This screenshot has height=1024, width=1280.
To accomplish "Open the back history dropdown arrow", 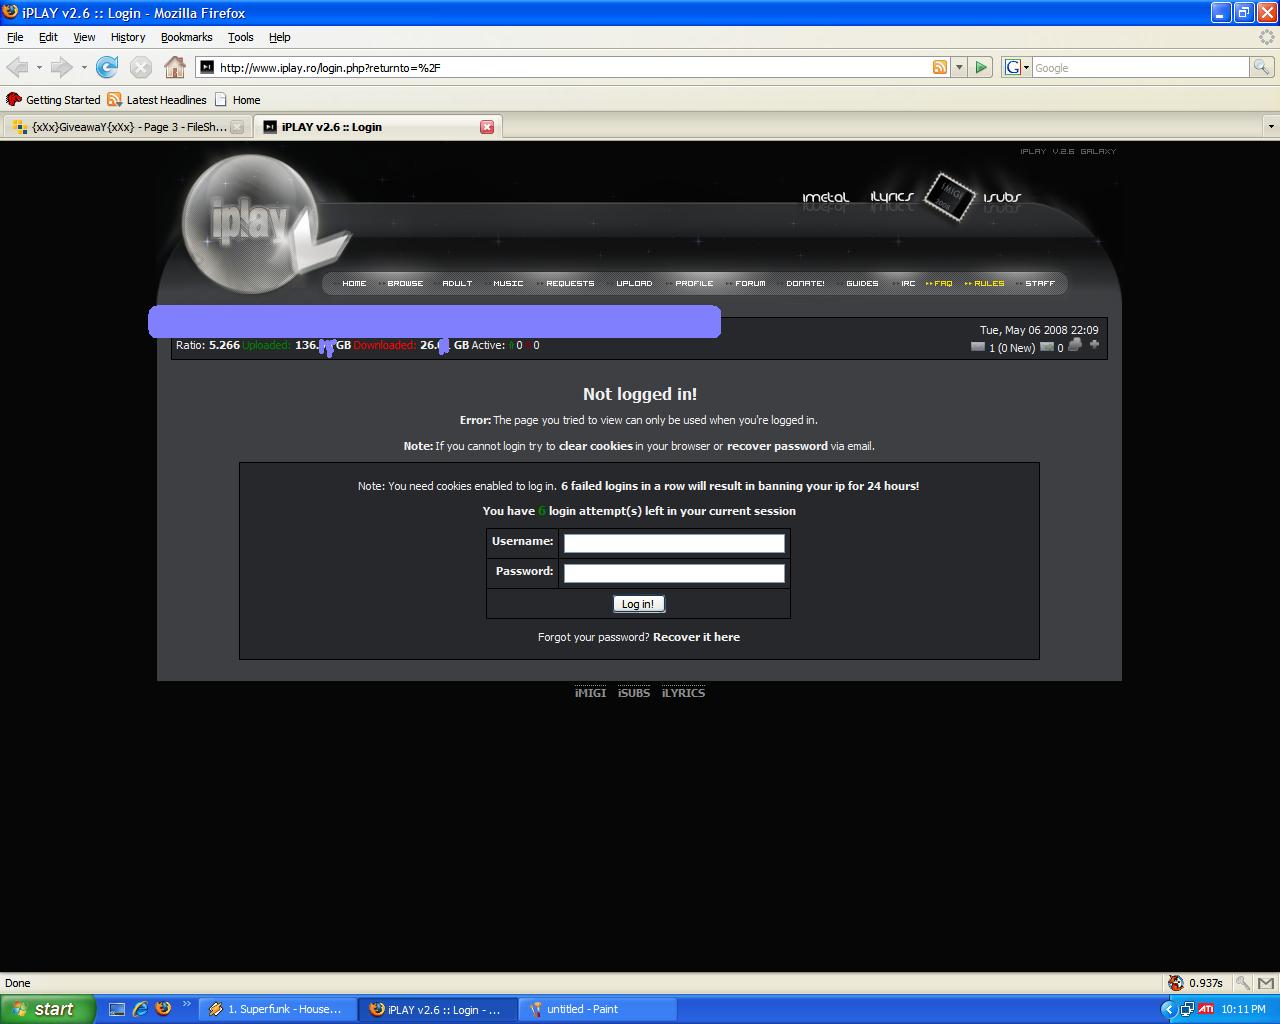I will coord(39,67).
